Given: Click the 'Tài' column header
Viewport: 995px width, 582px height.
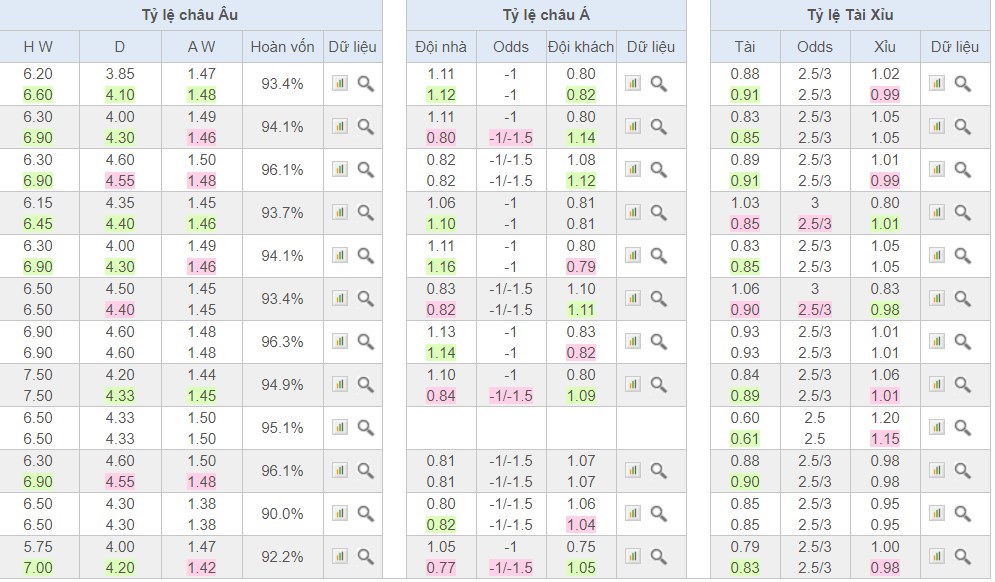Looking at the screenshot, I should tap(745, 47).
